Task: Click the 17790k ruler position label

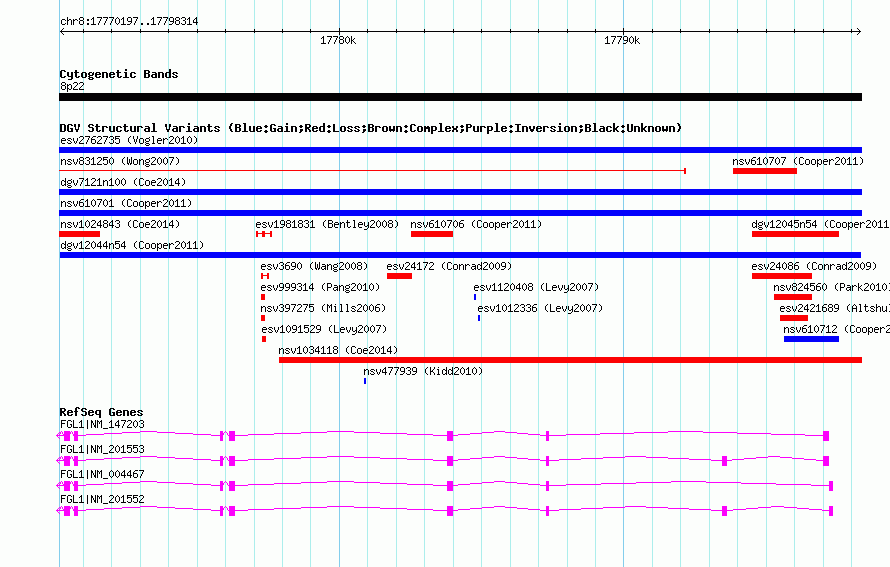Action: pos(622,40)
